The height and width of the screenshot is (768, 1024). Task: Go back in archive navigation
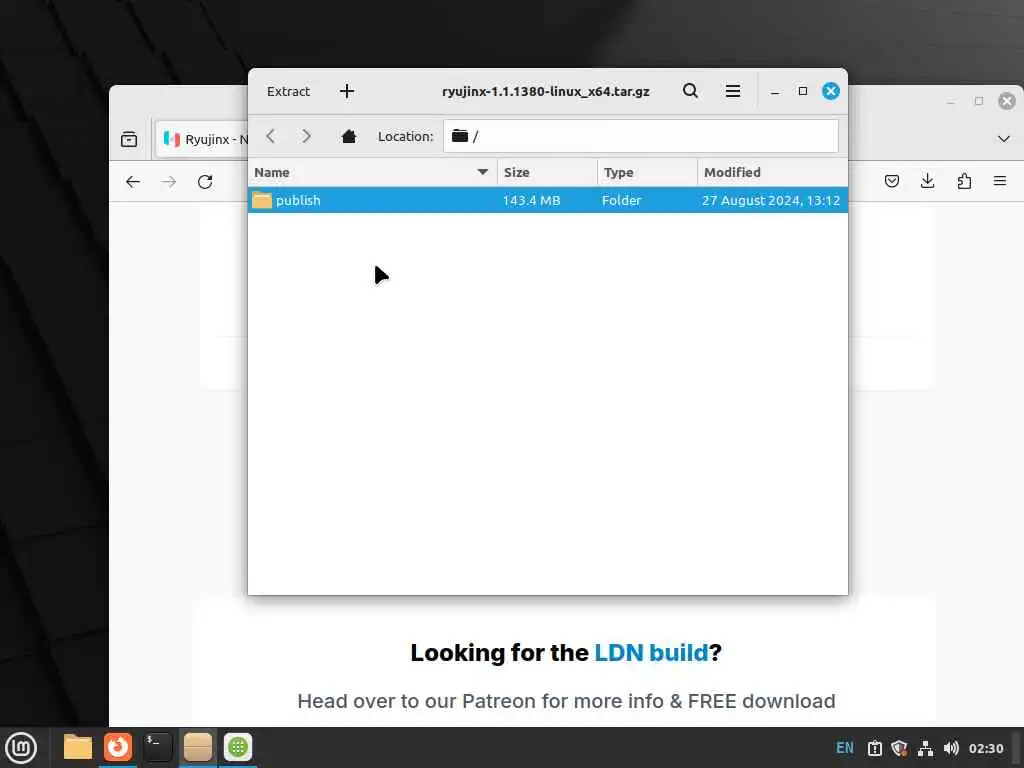click(x=270, y=136)
